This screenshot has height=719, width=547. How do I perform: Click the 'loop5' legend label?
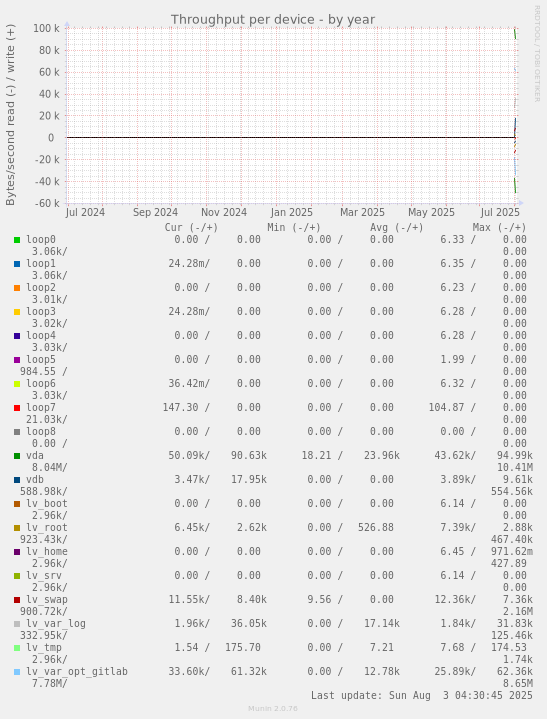(x=41, y=360)
